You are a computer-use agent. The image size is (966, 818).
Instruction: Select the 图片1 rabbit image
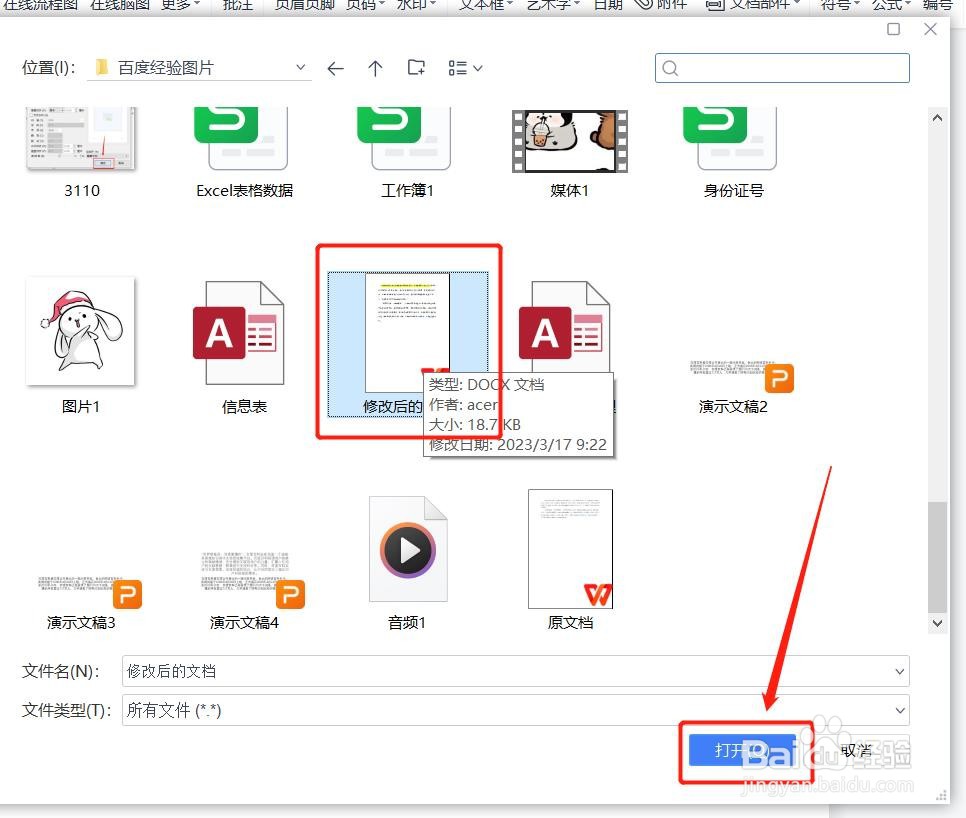click(x=81, y=346)
